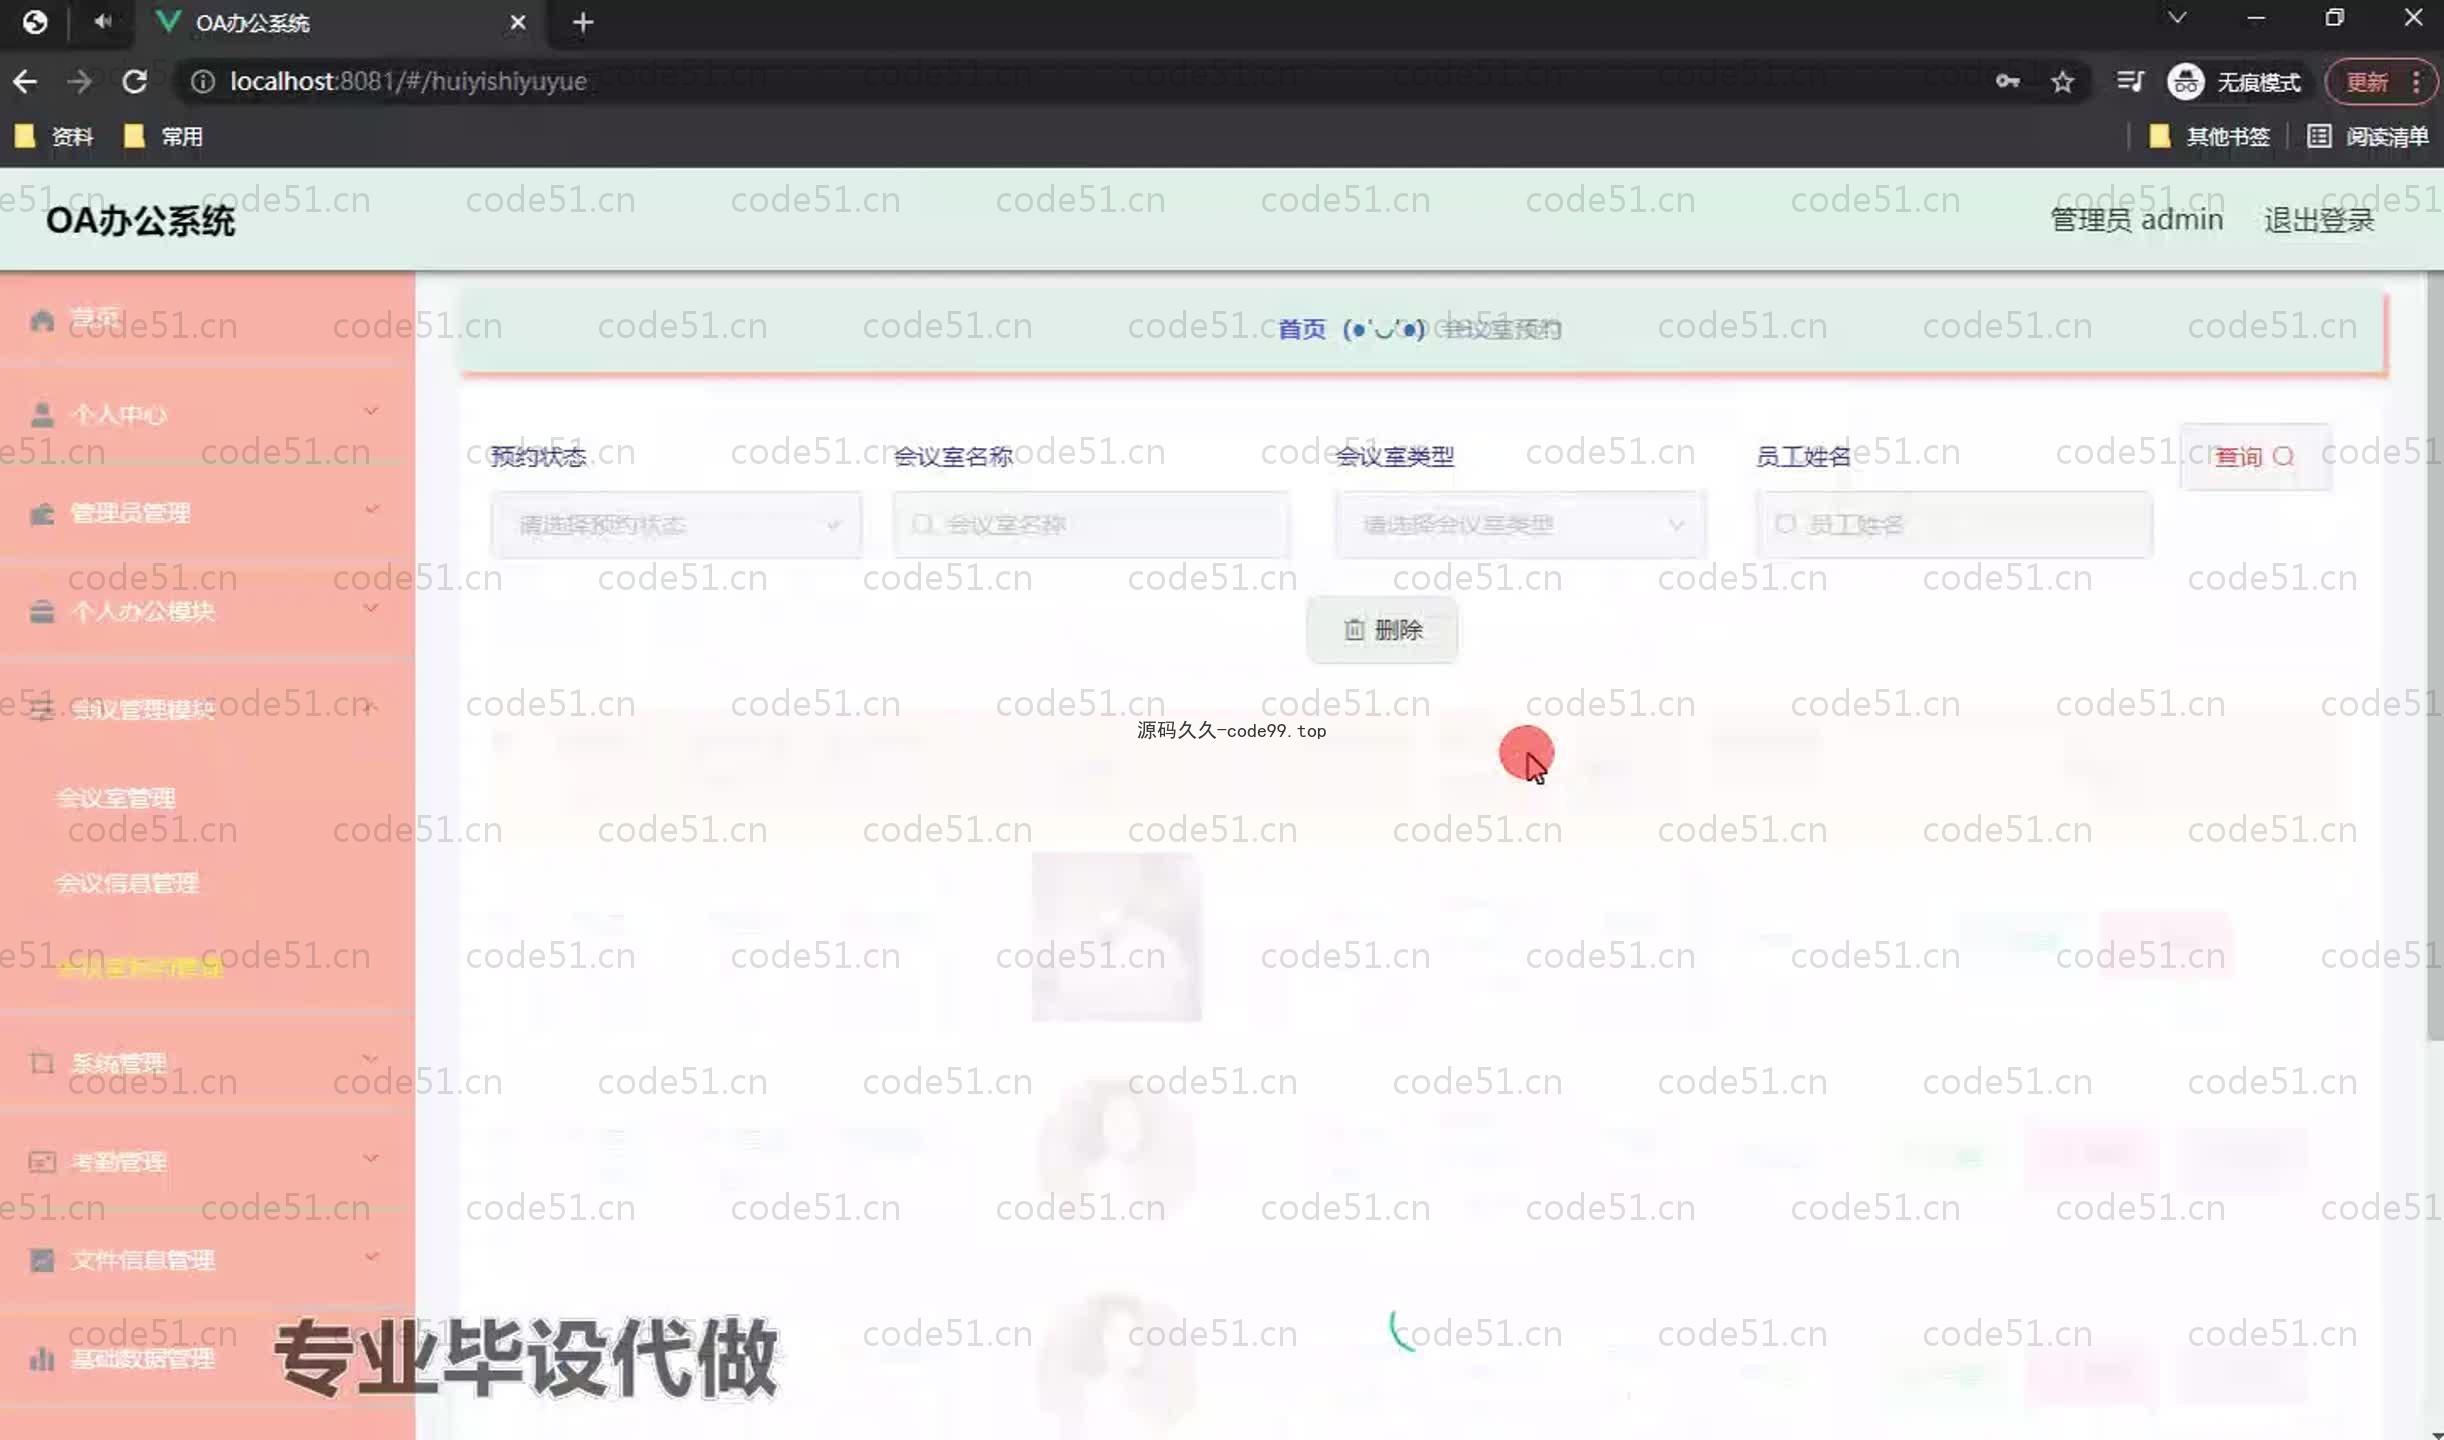Focus the 员工姓名 input field
The width and height of the screenshot is (2444, 1440).
[x=1954, y=525]
